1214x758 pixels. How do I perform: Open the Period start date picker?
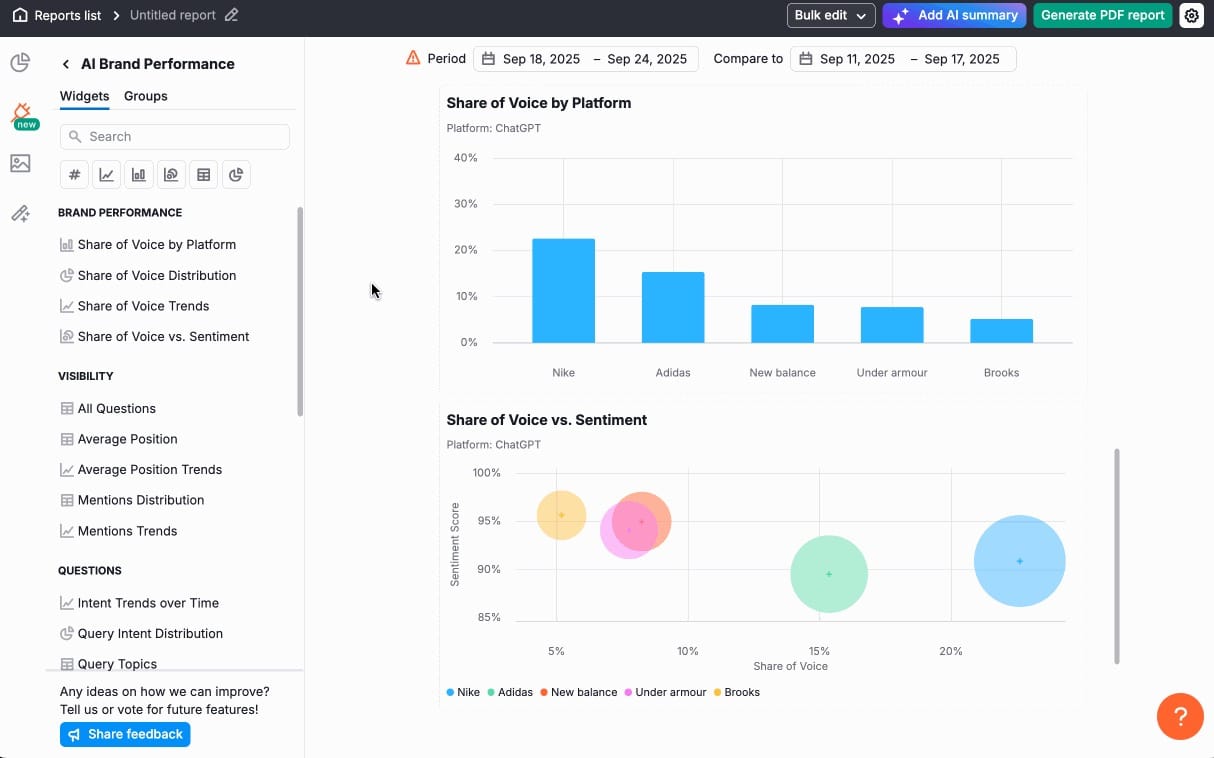click(x=541, y=59)
